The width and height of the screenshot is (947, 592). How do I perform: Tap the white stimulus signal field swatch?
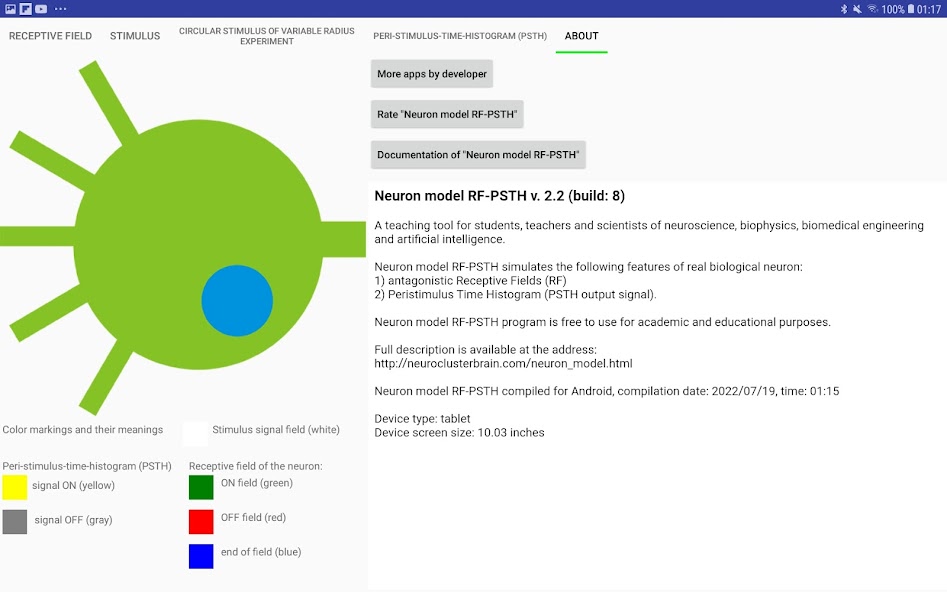point(195,433)
